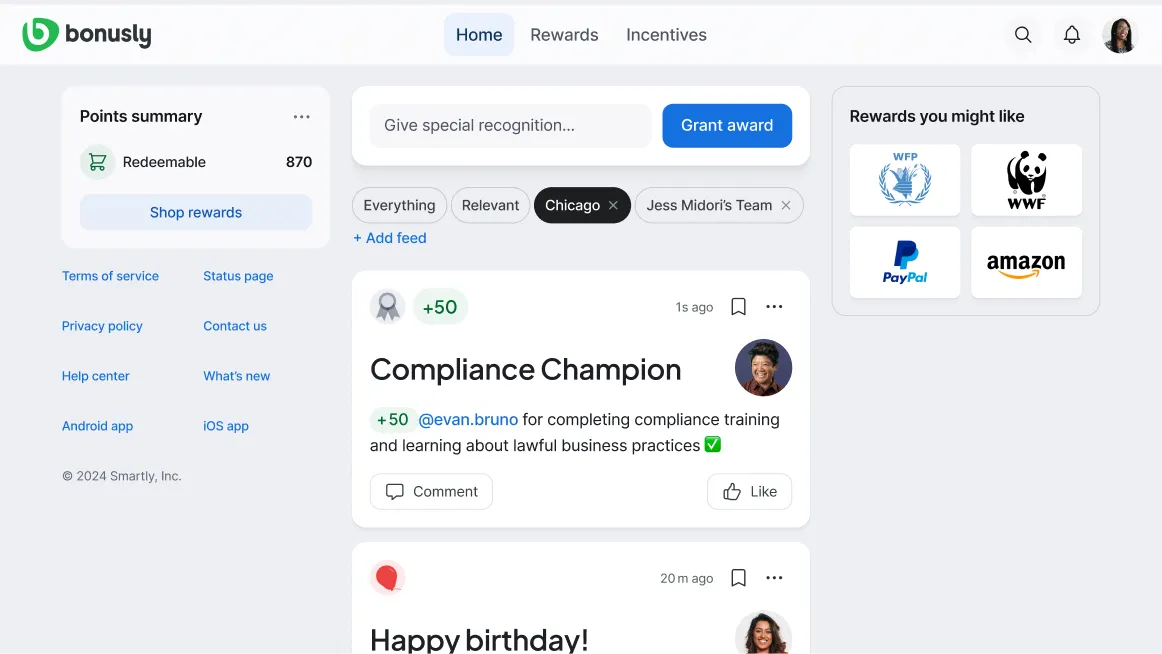Screen dimensions: 1162x654
Task: Open Points summary options menu
Action: 302,116
